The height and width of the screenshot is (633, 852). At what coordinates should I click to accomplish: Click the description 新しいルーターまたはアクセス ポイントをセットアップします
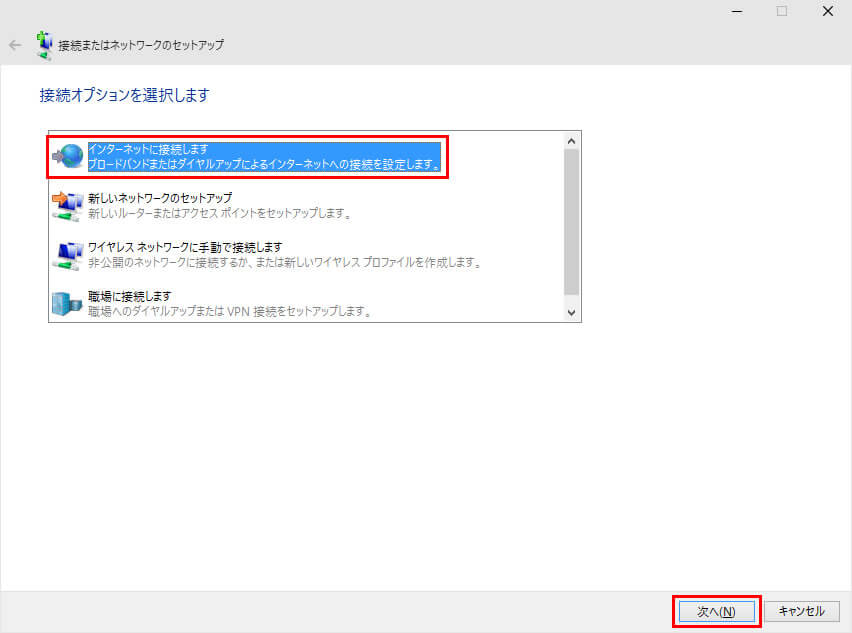pos(219,213)
